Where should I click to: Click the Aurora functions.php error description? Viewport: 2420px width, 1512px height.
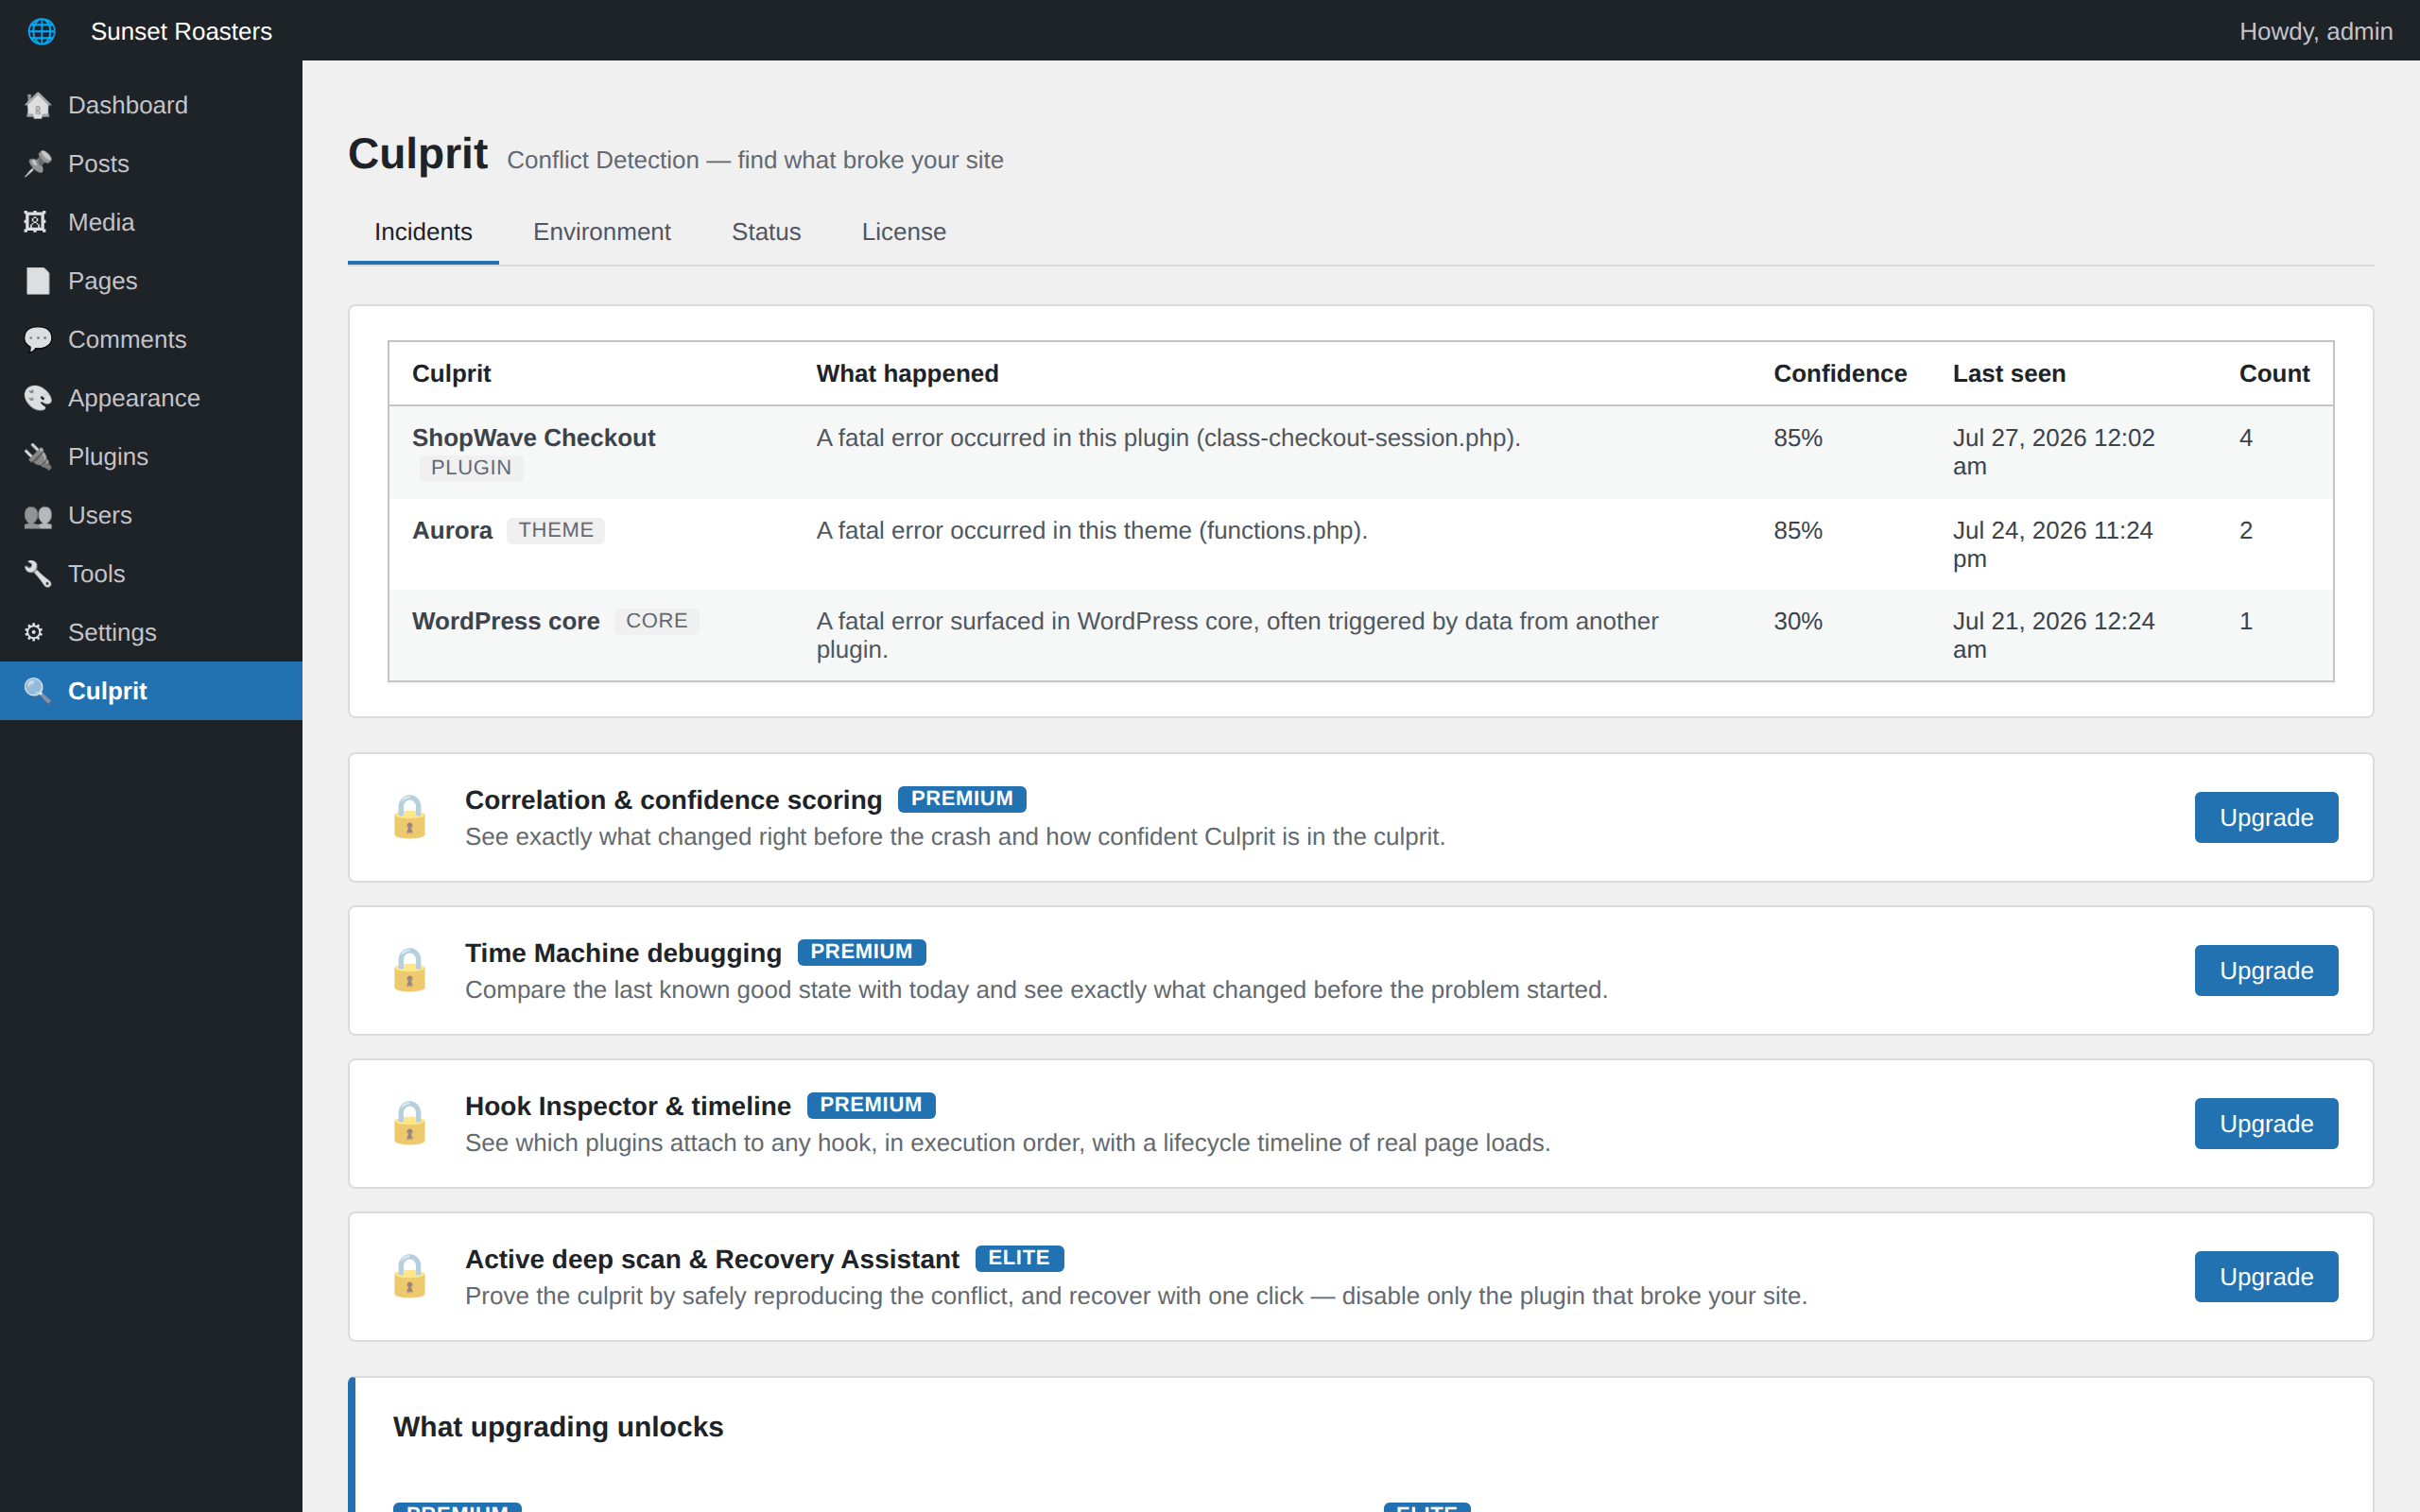pos(1092,530)
